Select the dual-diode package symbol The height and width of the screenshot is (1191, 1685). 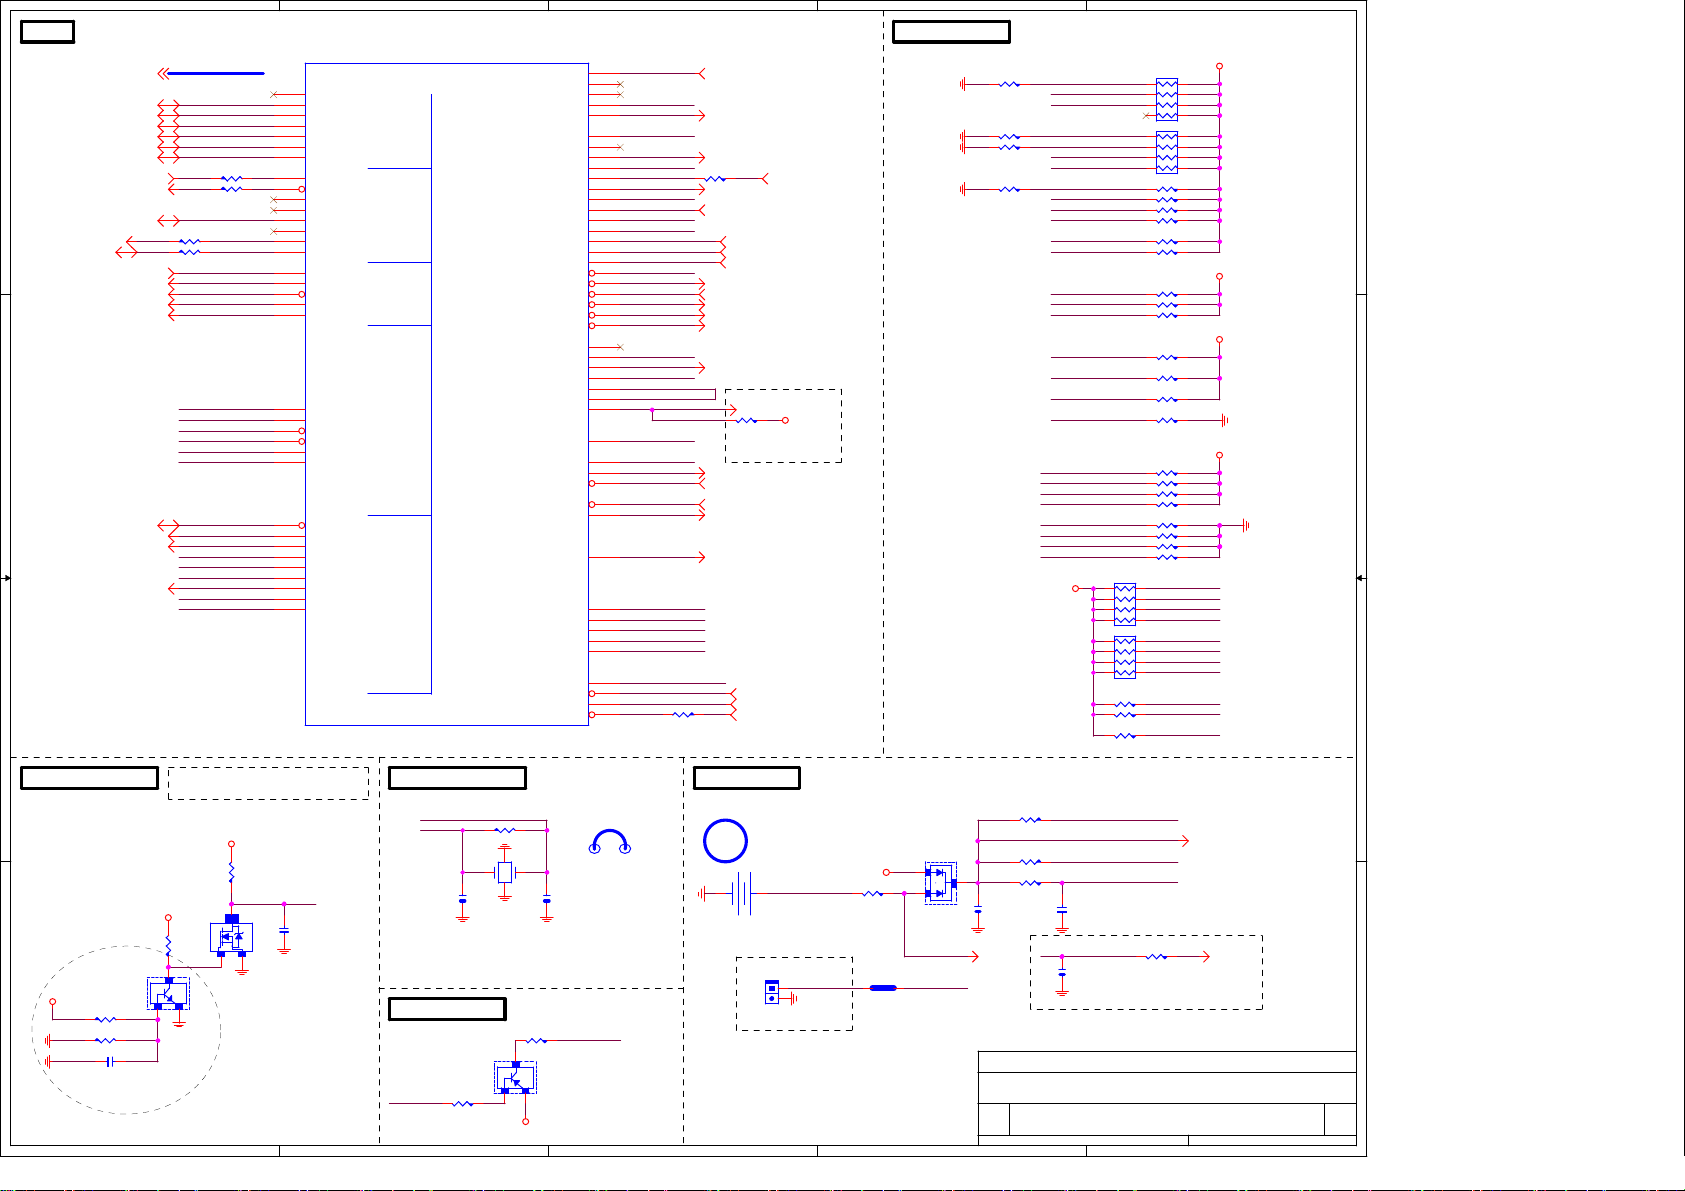click(x=941, y=883)
